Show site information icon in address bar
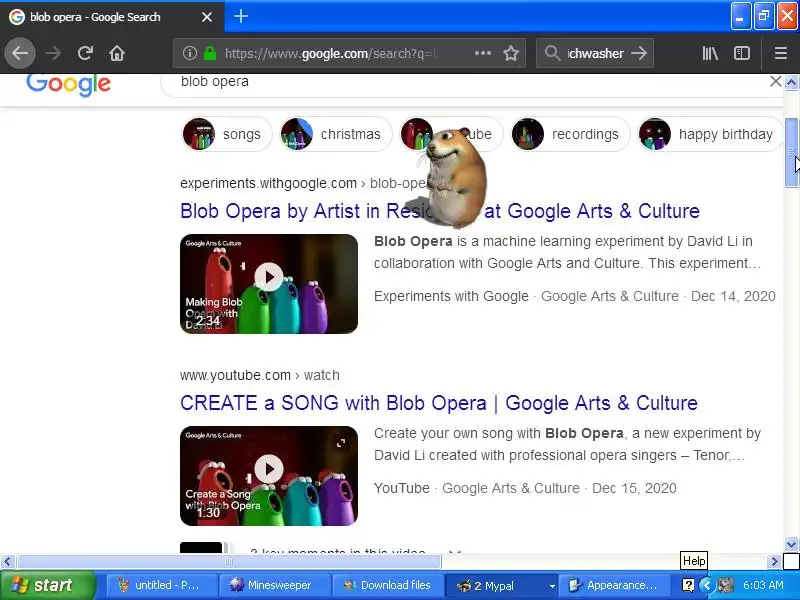The height and width of the screenshot is (600, 800). pyautogui.click(x=190, y=53)
